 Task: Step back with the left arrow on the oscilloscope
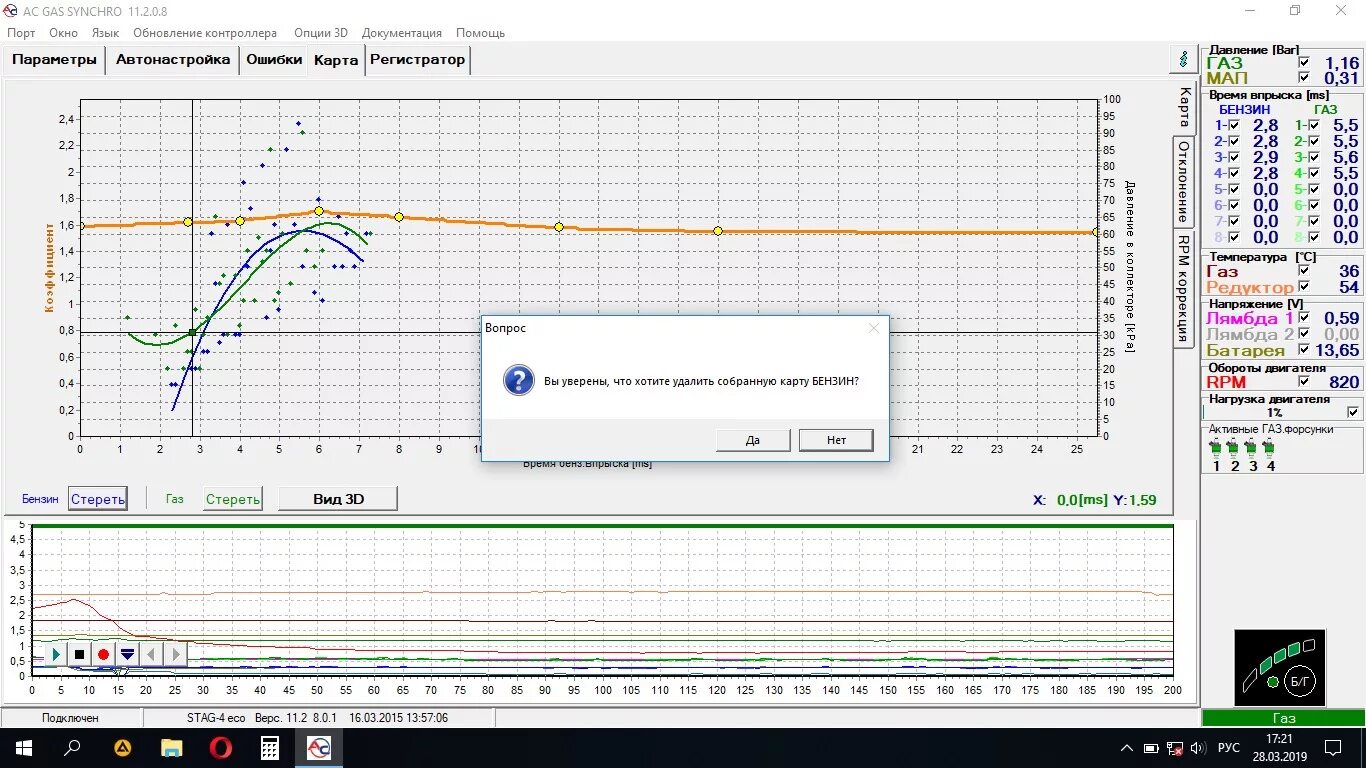(x=151, y=654)
